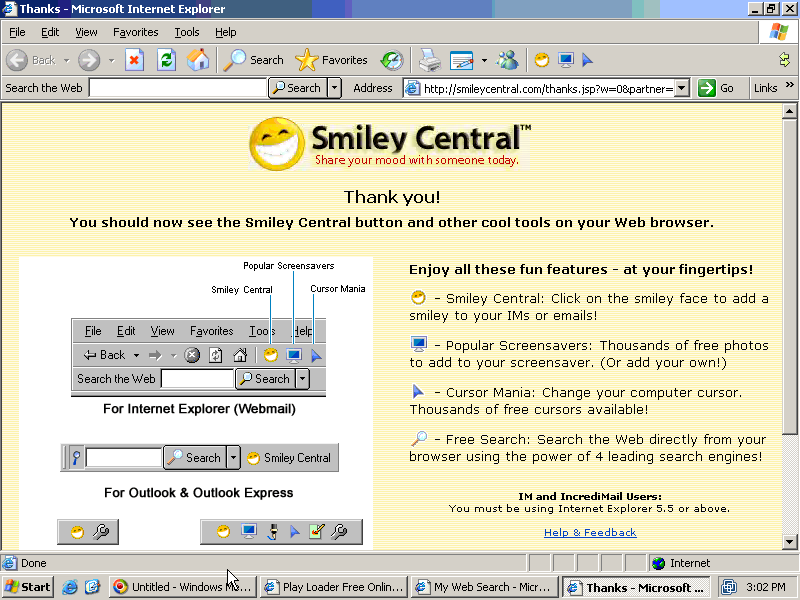Click the page icon in the Address bar
The width and height of the screenshot is (800, 600).
(x=412, y=88)
